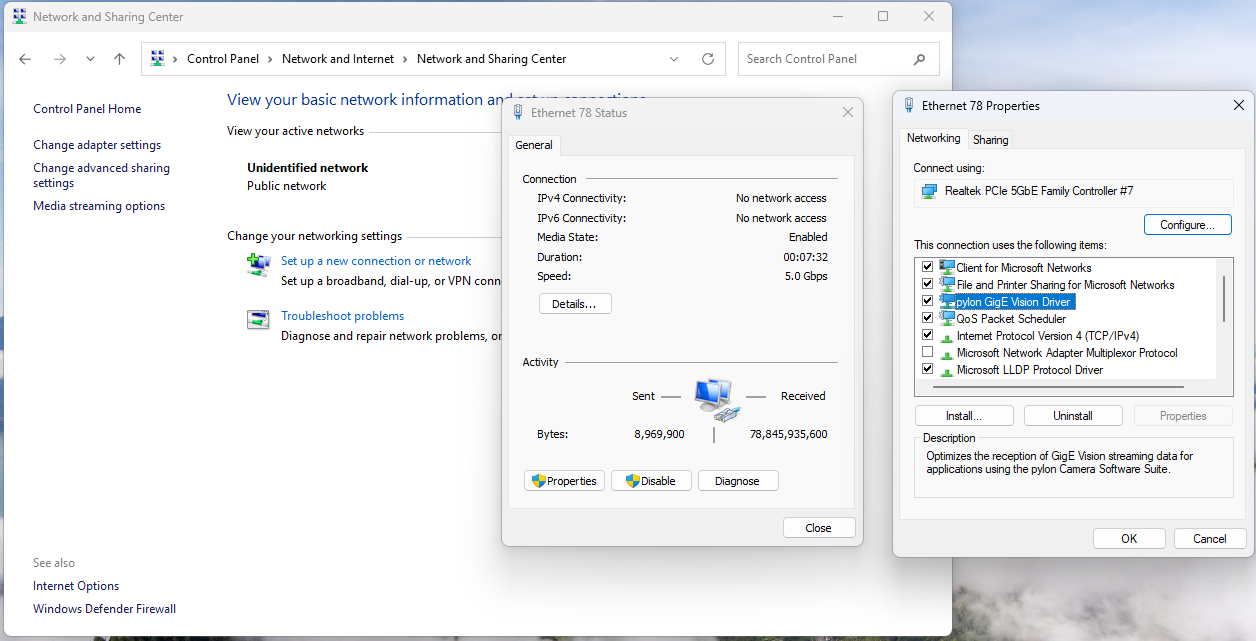
Task: Open Change adapter settings link
Action: pos(97,145)
